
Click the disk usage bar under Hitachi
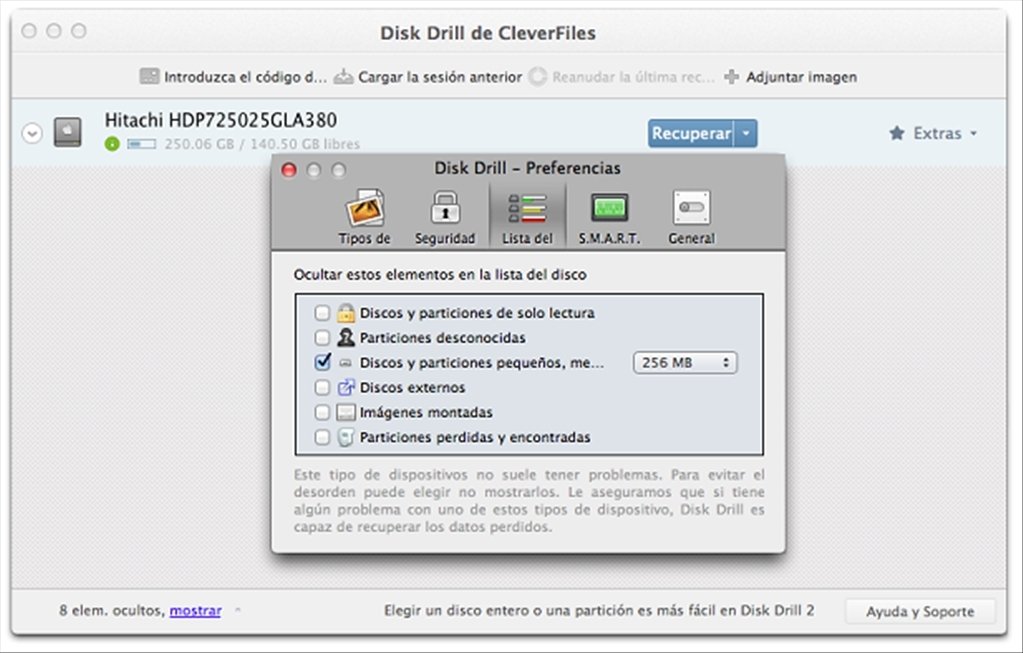141,144
